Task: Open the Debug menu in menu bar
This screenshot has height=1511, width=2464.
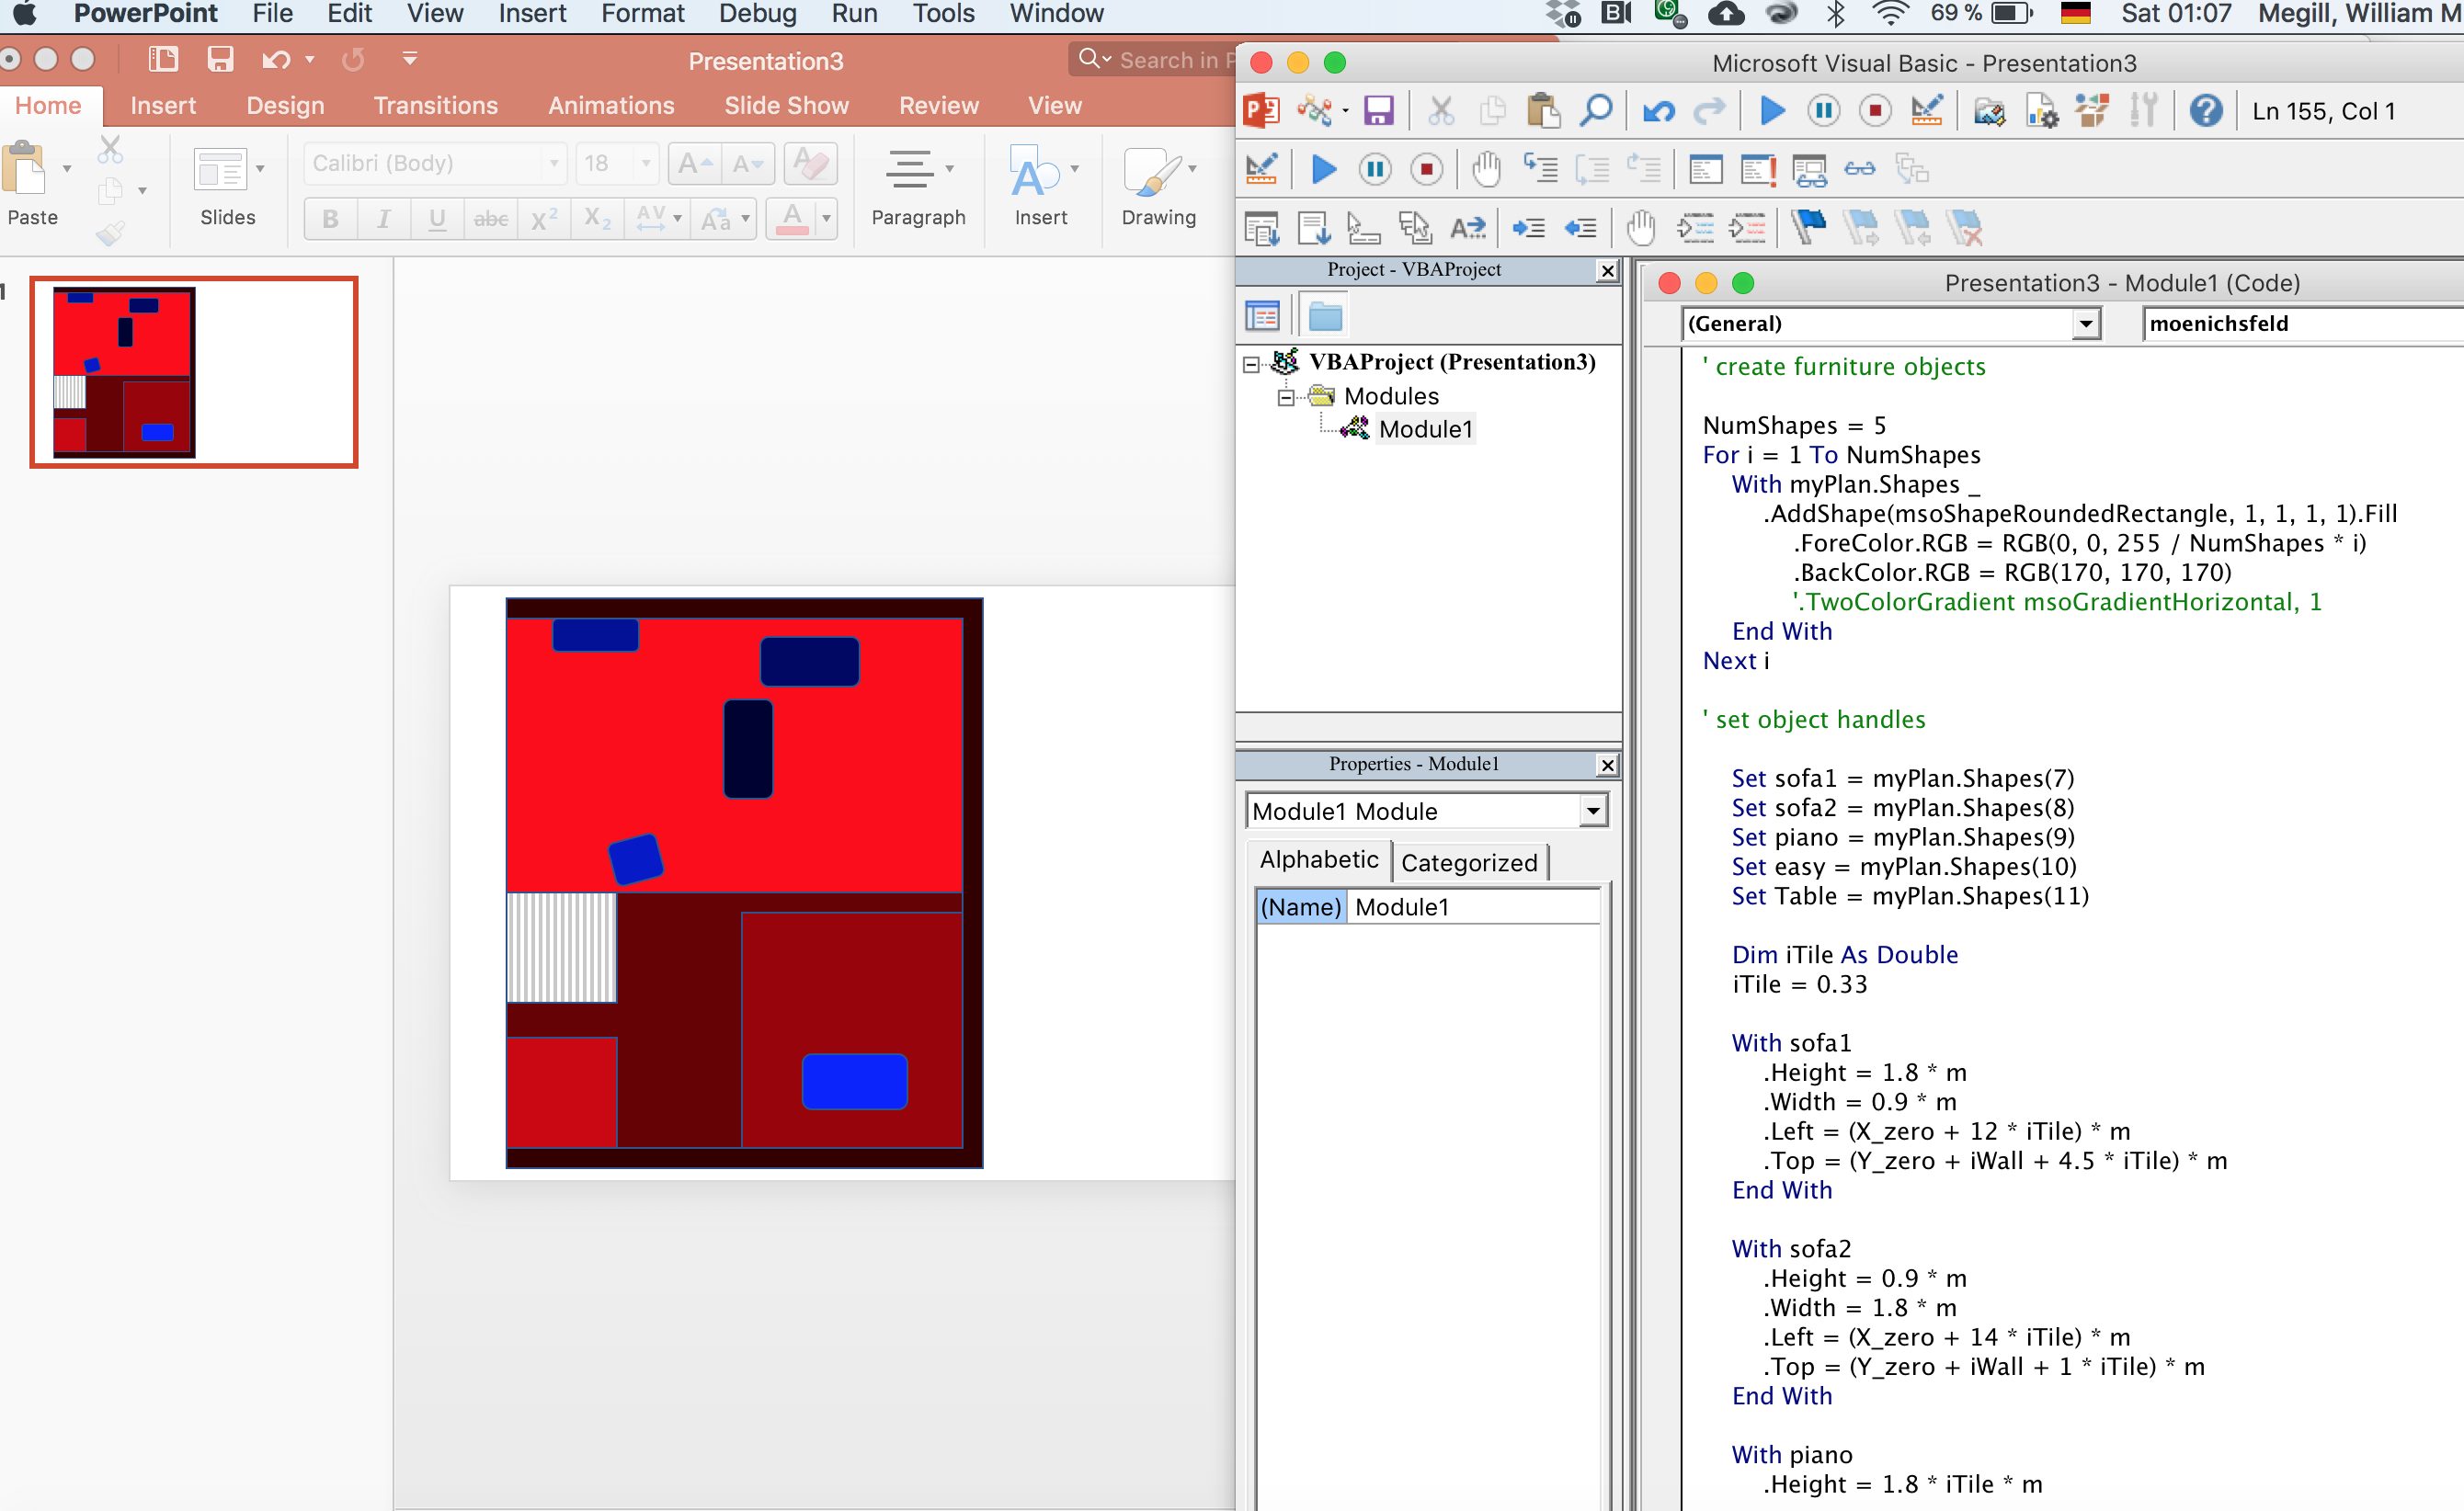Action: 757,14
